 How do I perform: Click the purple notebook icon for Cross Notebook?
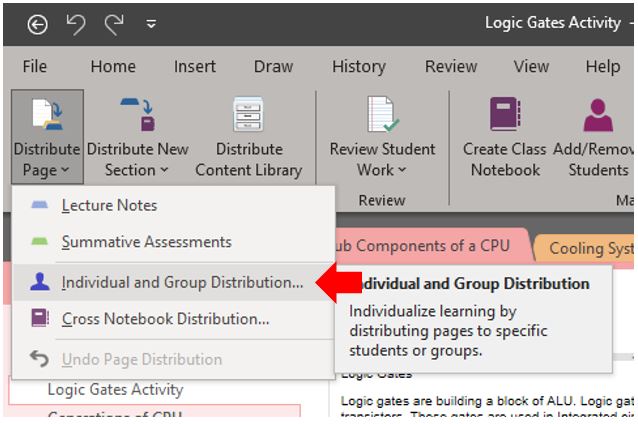(40, 318)
